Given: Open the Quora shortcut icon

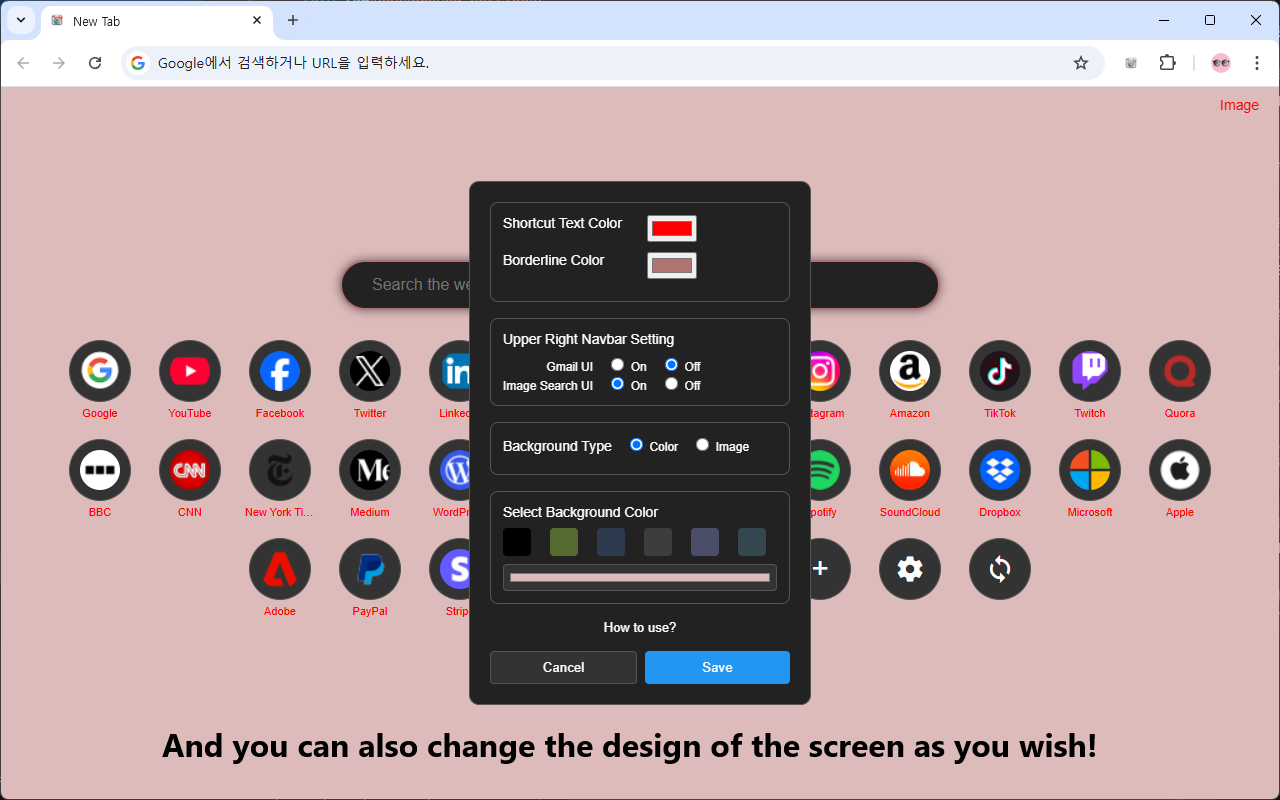Looking at the screenshot, I should click(x=1180, y=371).
